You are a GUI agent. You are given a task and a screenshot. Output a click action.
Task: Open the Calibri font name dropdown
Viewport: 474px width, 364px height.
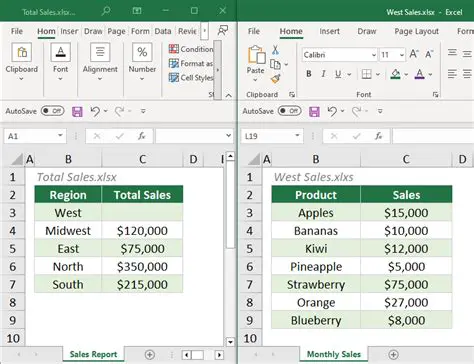coord(374,55)
